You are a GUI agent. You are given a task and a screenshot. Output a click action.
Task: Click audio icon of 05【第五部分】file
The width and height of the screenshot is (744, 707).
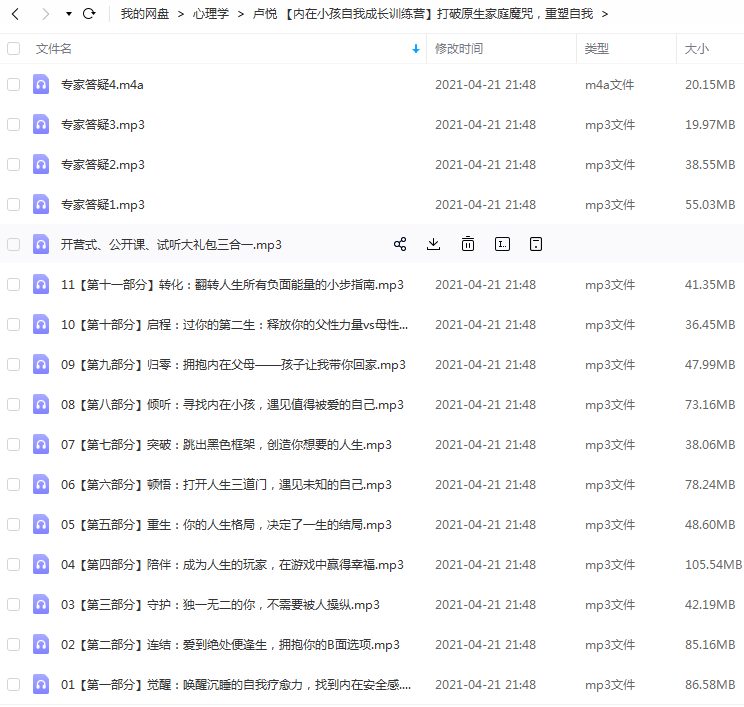click(41, 525)
